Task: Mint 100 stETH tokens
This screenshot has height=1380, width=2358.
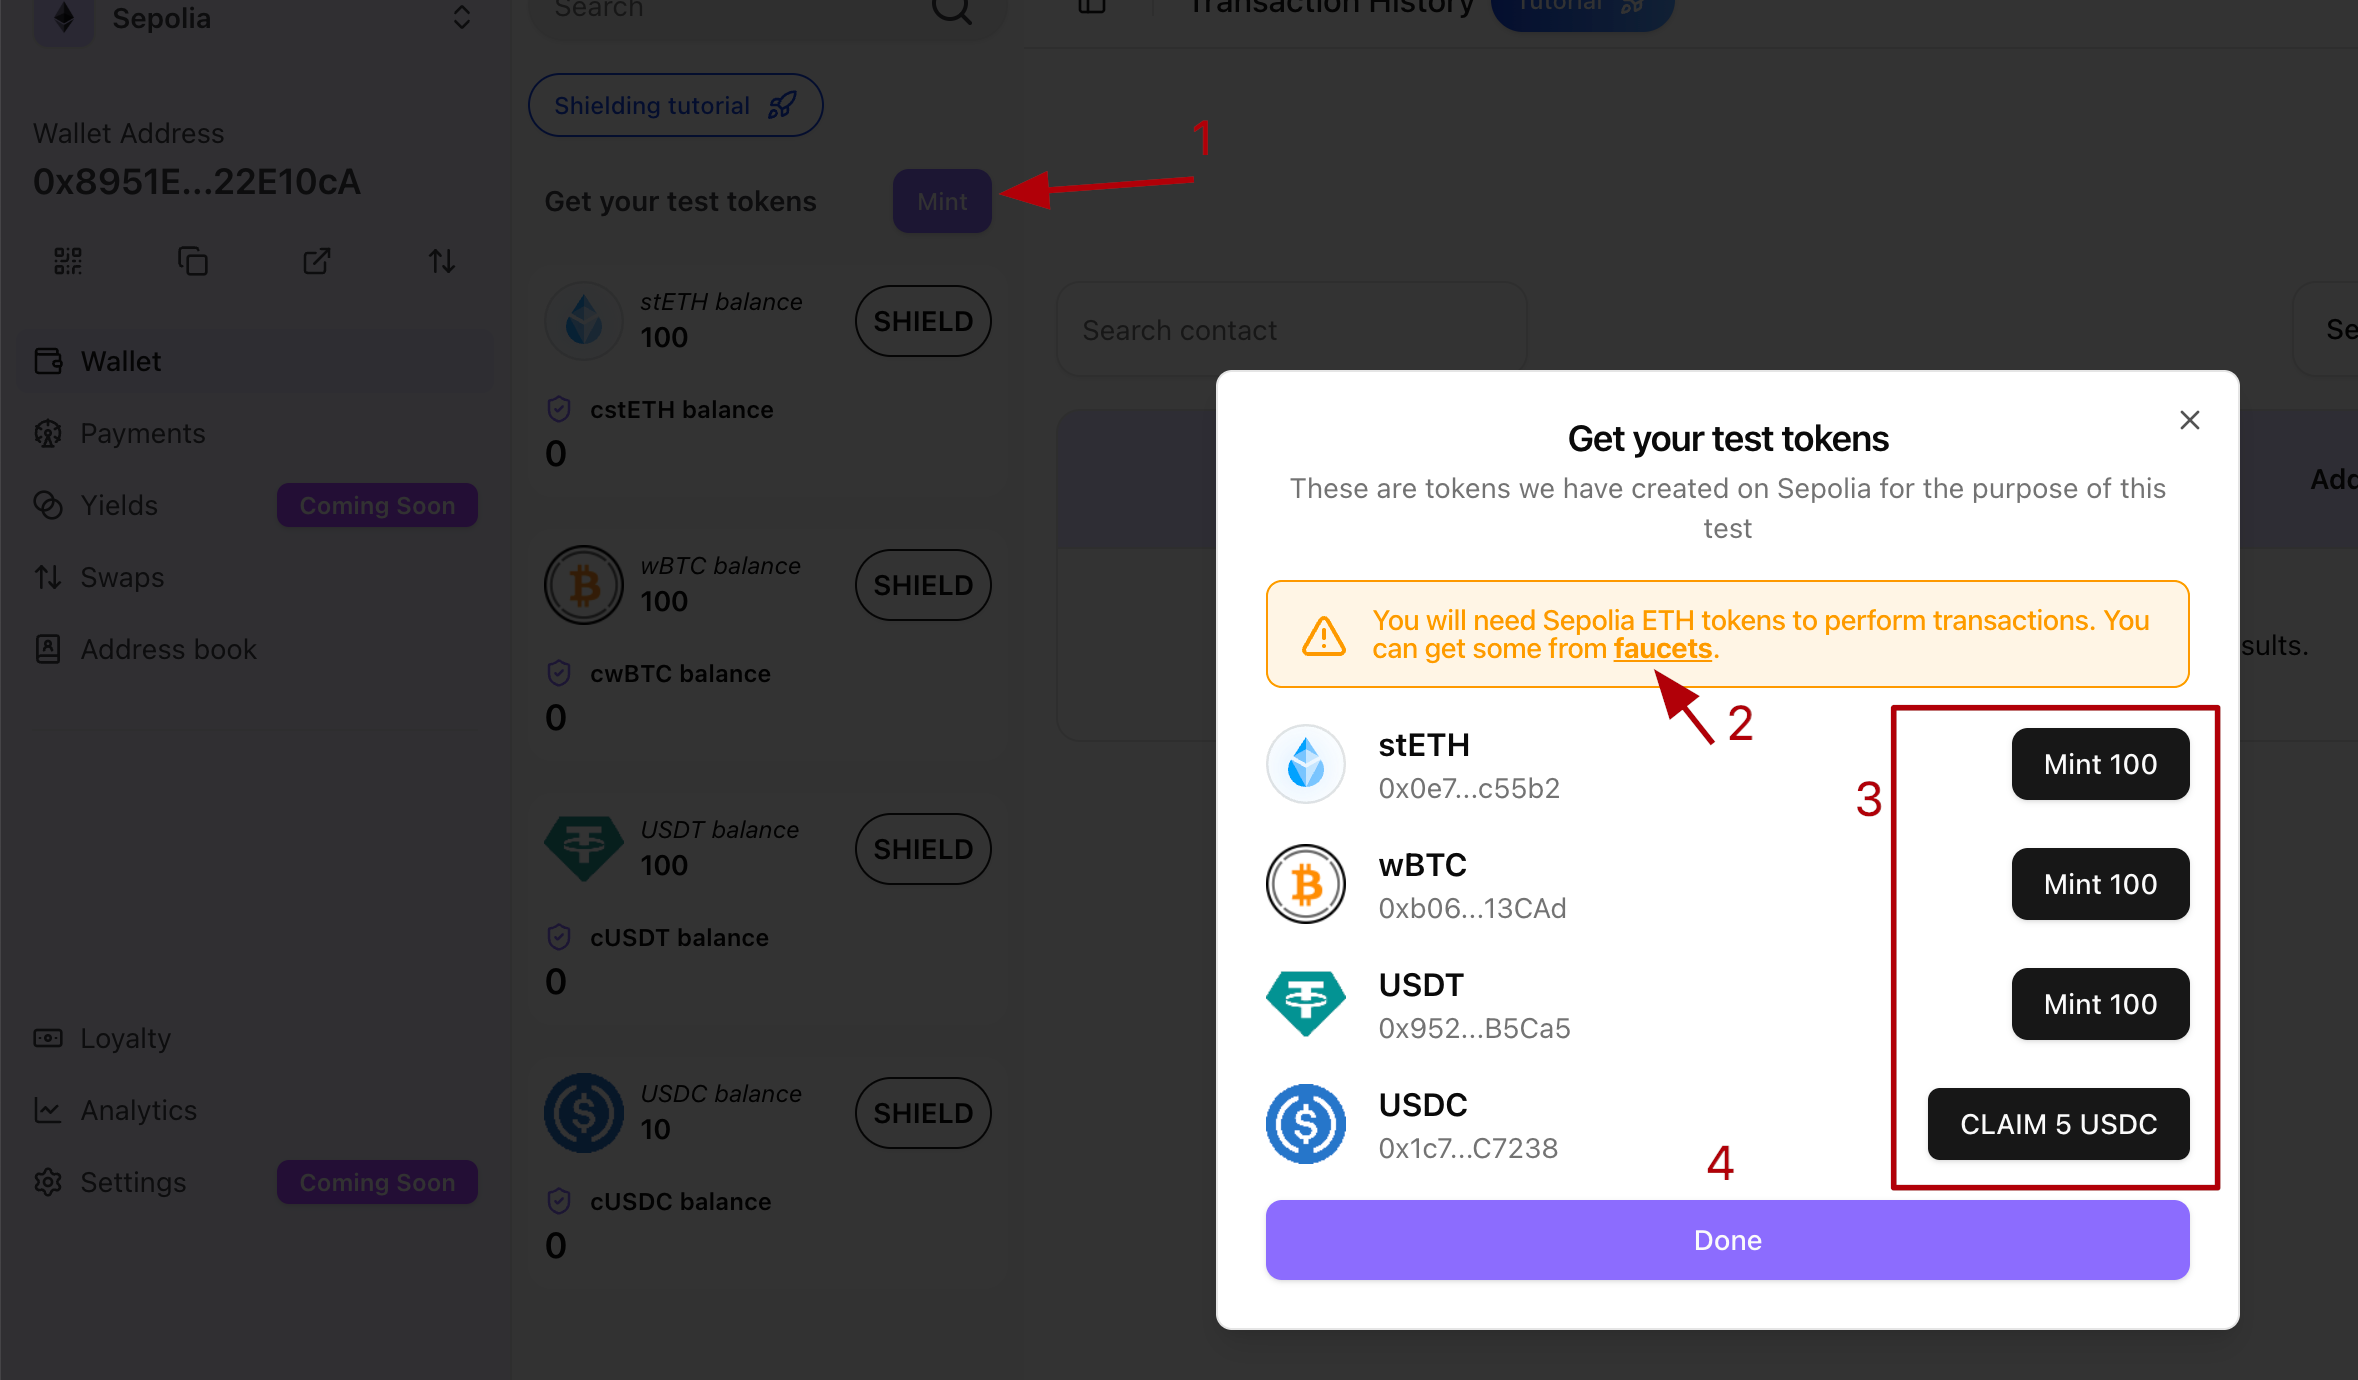Action: point(2100,765)
